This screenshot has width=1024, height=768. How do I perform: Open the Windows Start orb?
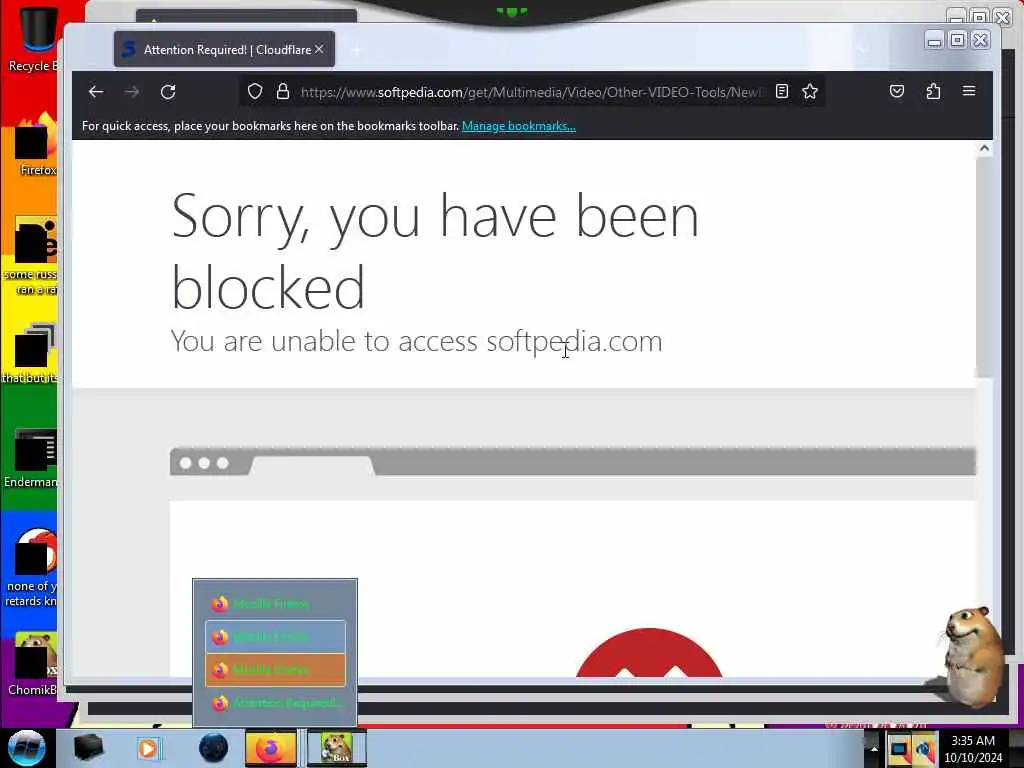[x=27, y=748]
